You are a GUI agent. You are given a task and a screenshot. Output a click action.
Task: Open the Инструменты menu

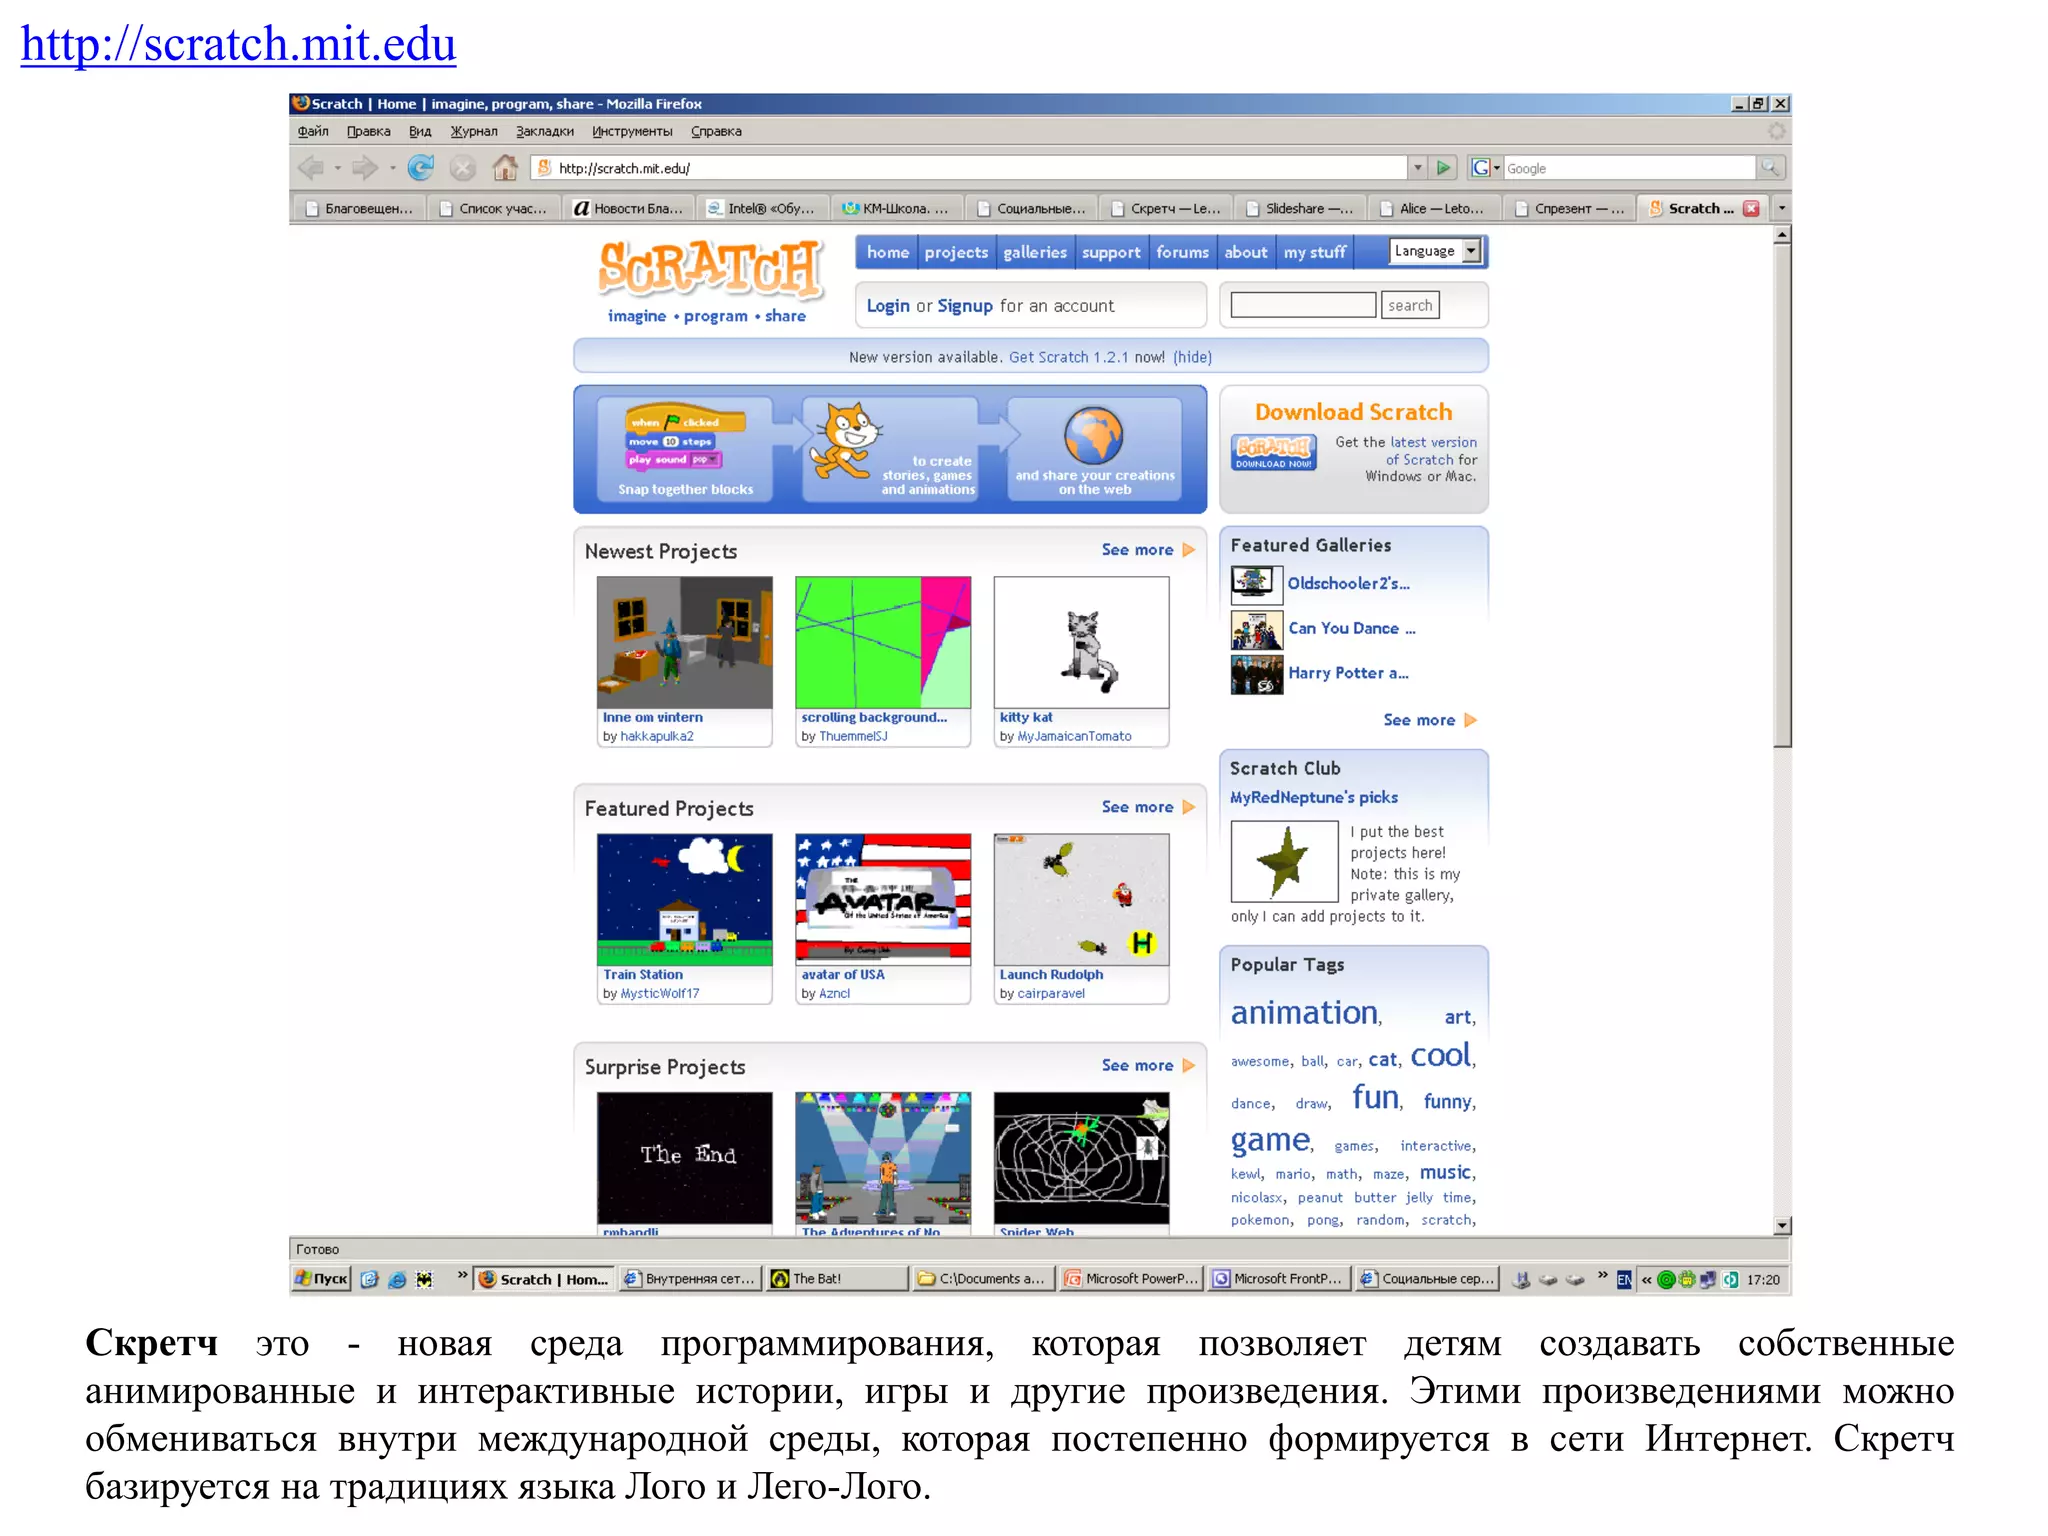click(x=632, y=131)
